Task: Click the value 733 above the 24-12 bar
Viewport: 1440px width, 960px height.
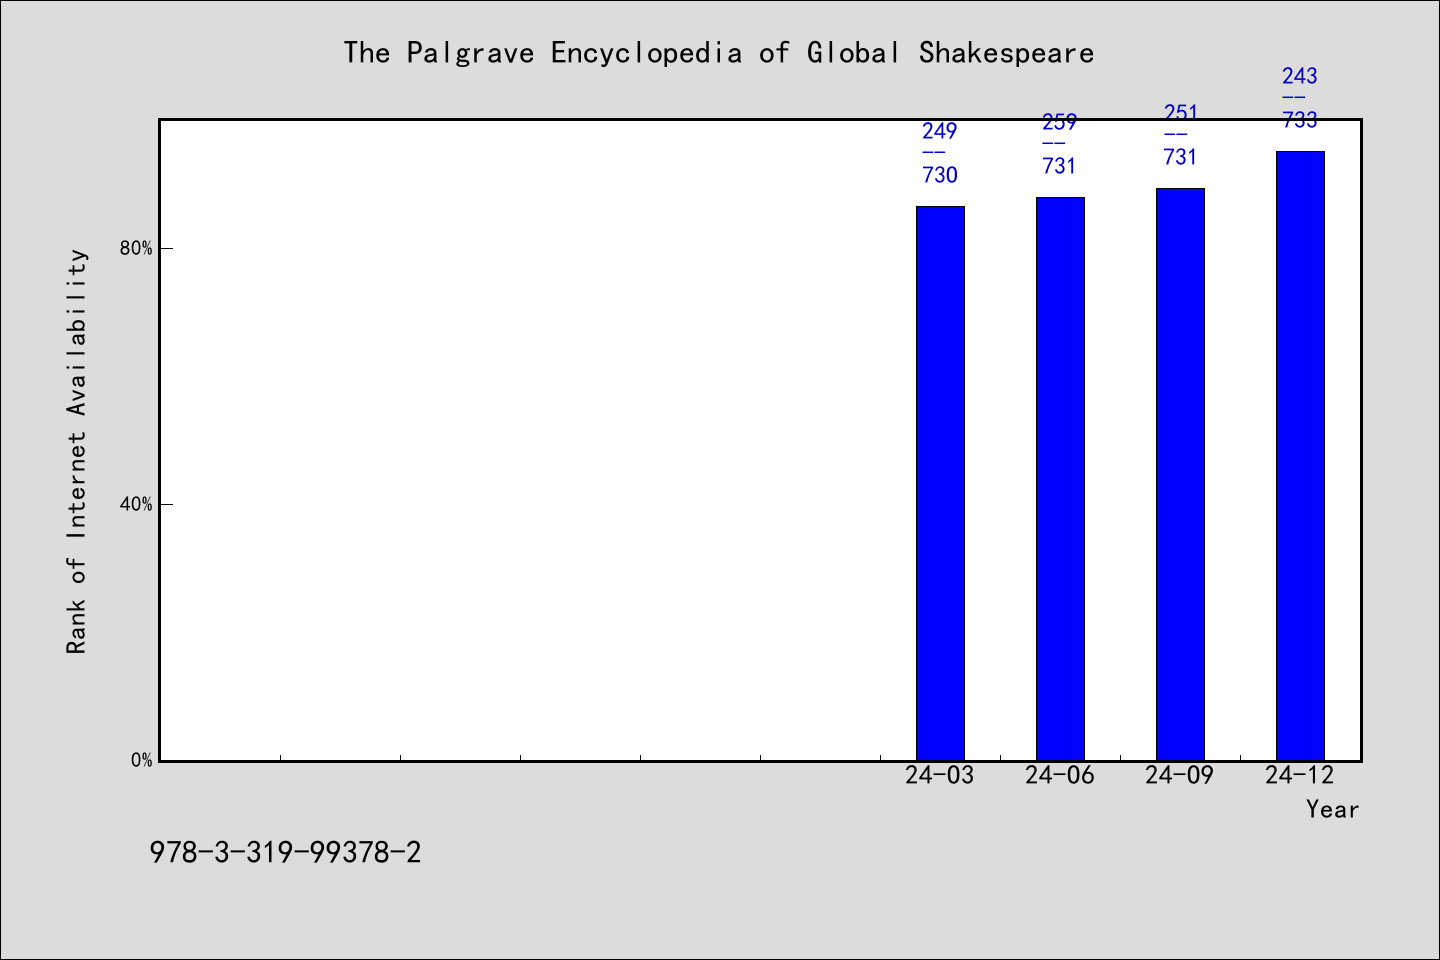Action: [x=1300, y=120]
